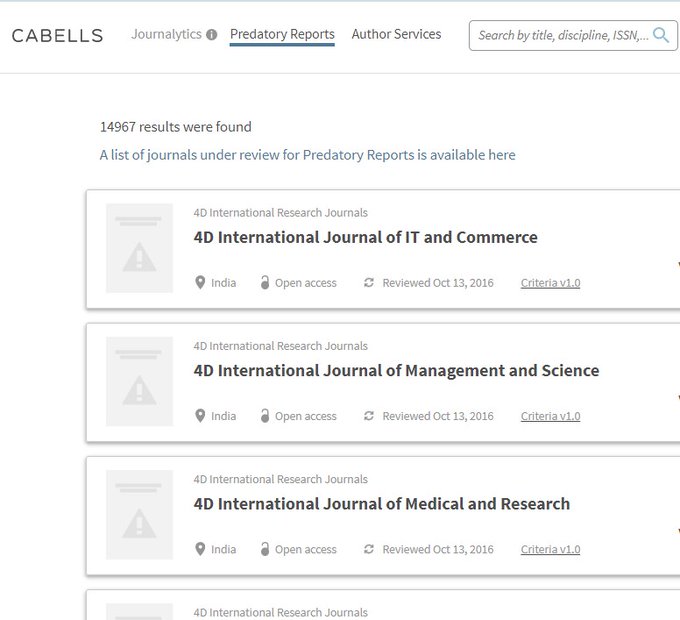This screenshot has height=620, width=680.
Task: Click 'Reviewed Oct 13, 2016' in Management and Science card
Action: point(438,416)
